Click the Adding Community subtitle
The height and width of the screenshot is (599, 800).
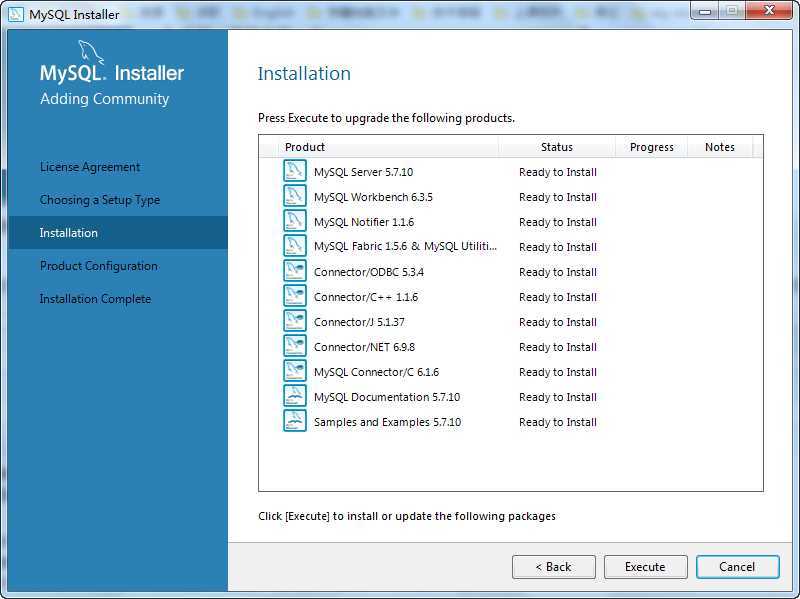105,98
